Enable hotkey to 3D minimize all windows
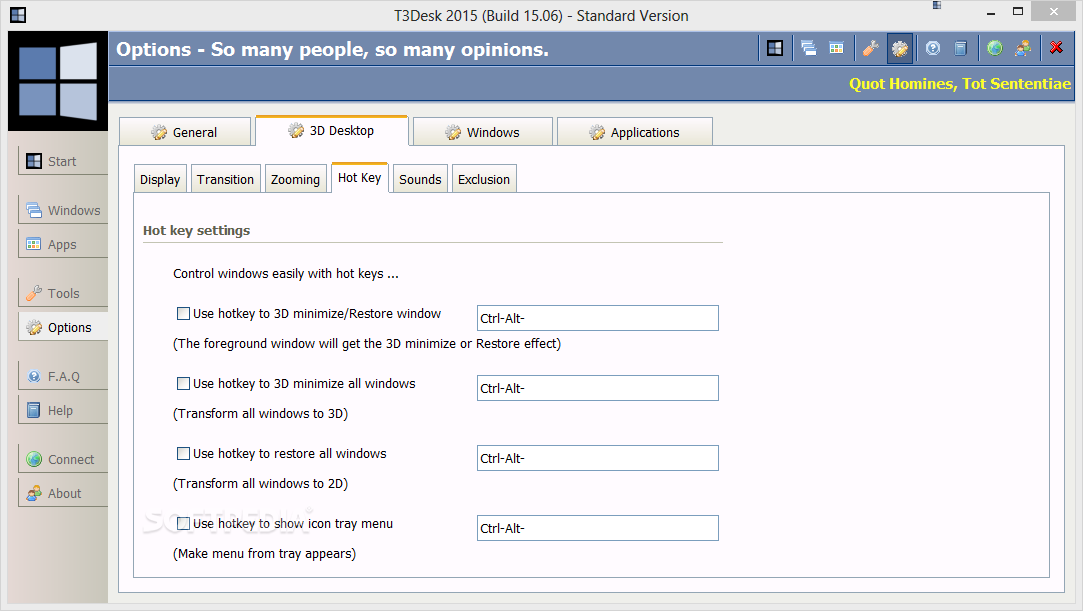The height and width of the screenshot is (611, 1083). (x=183, y=383)
